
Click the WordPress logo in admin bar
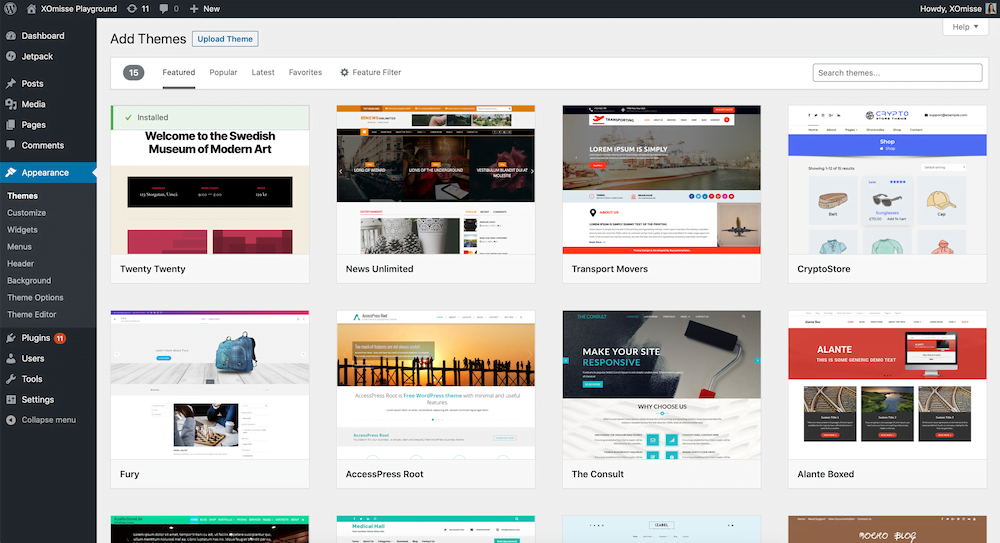(10, 9)
